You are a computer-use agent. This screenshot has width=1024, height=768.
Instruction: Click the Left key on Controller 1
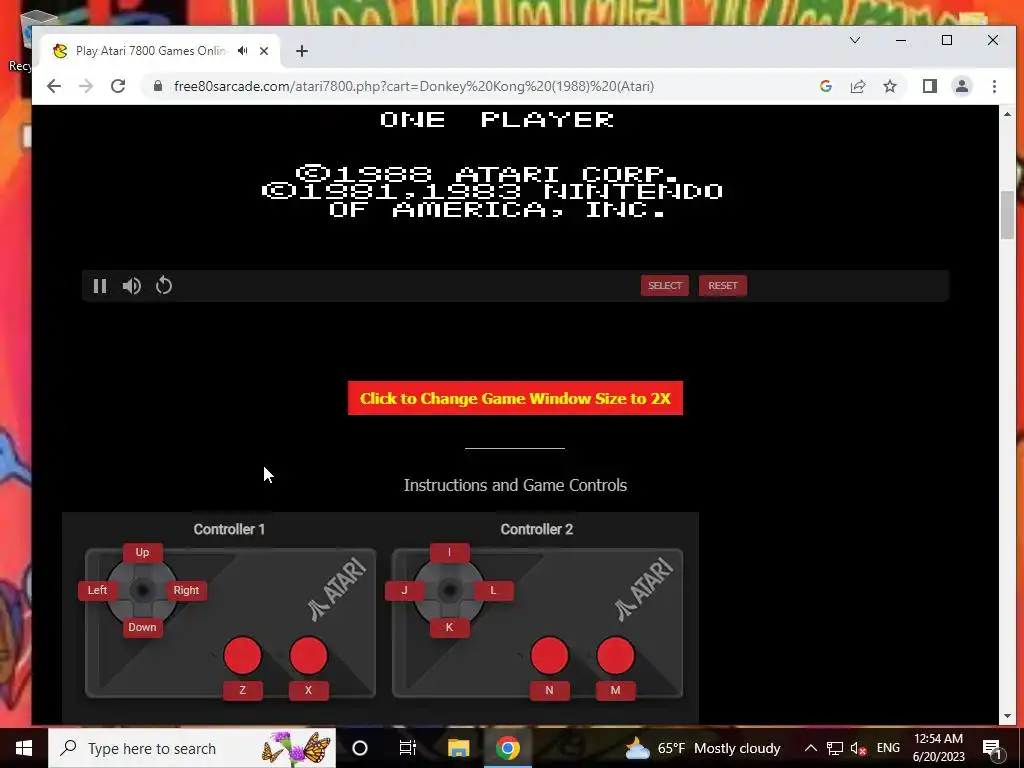pyautogui.click(x=97, y=590)
